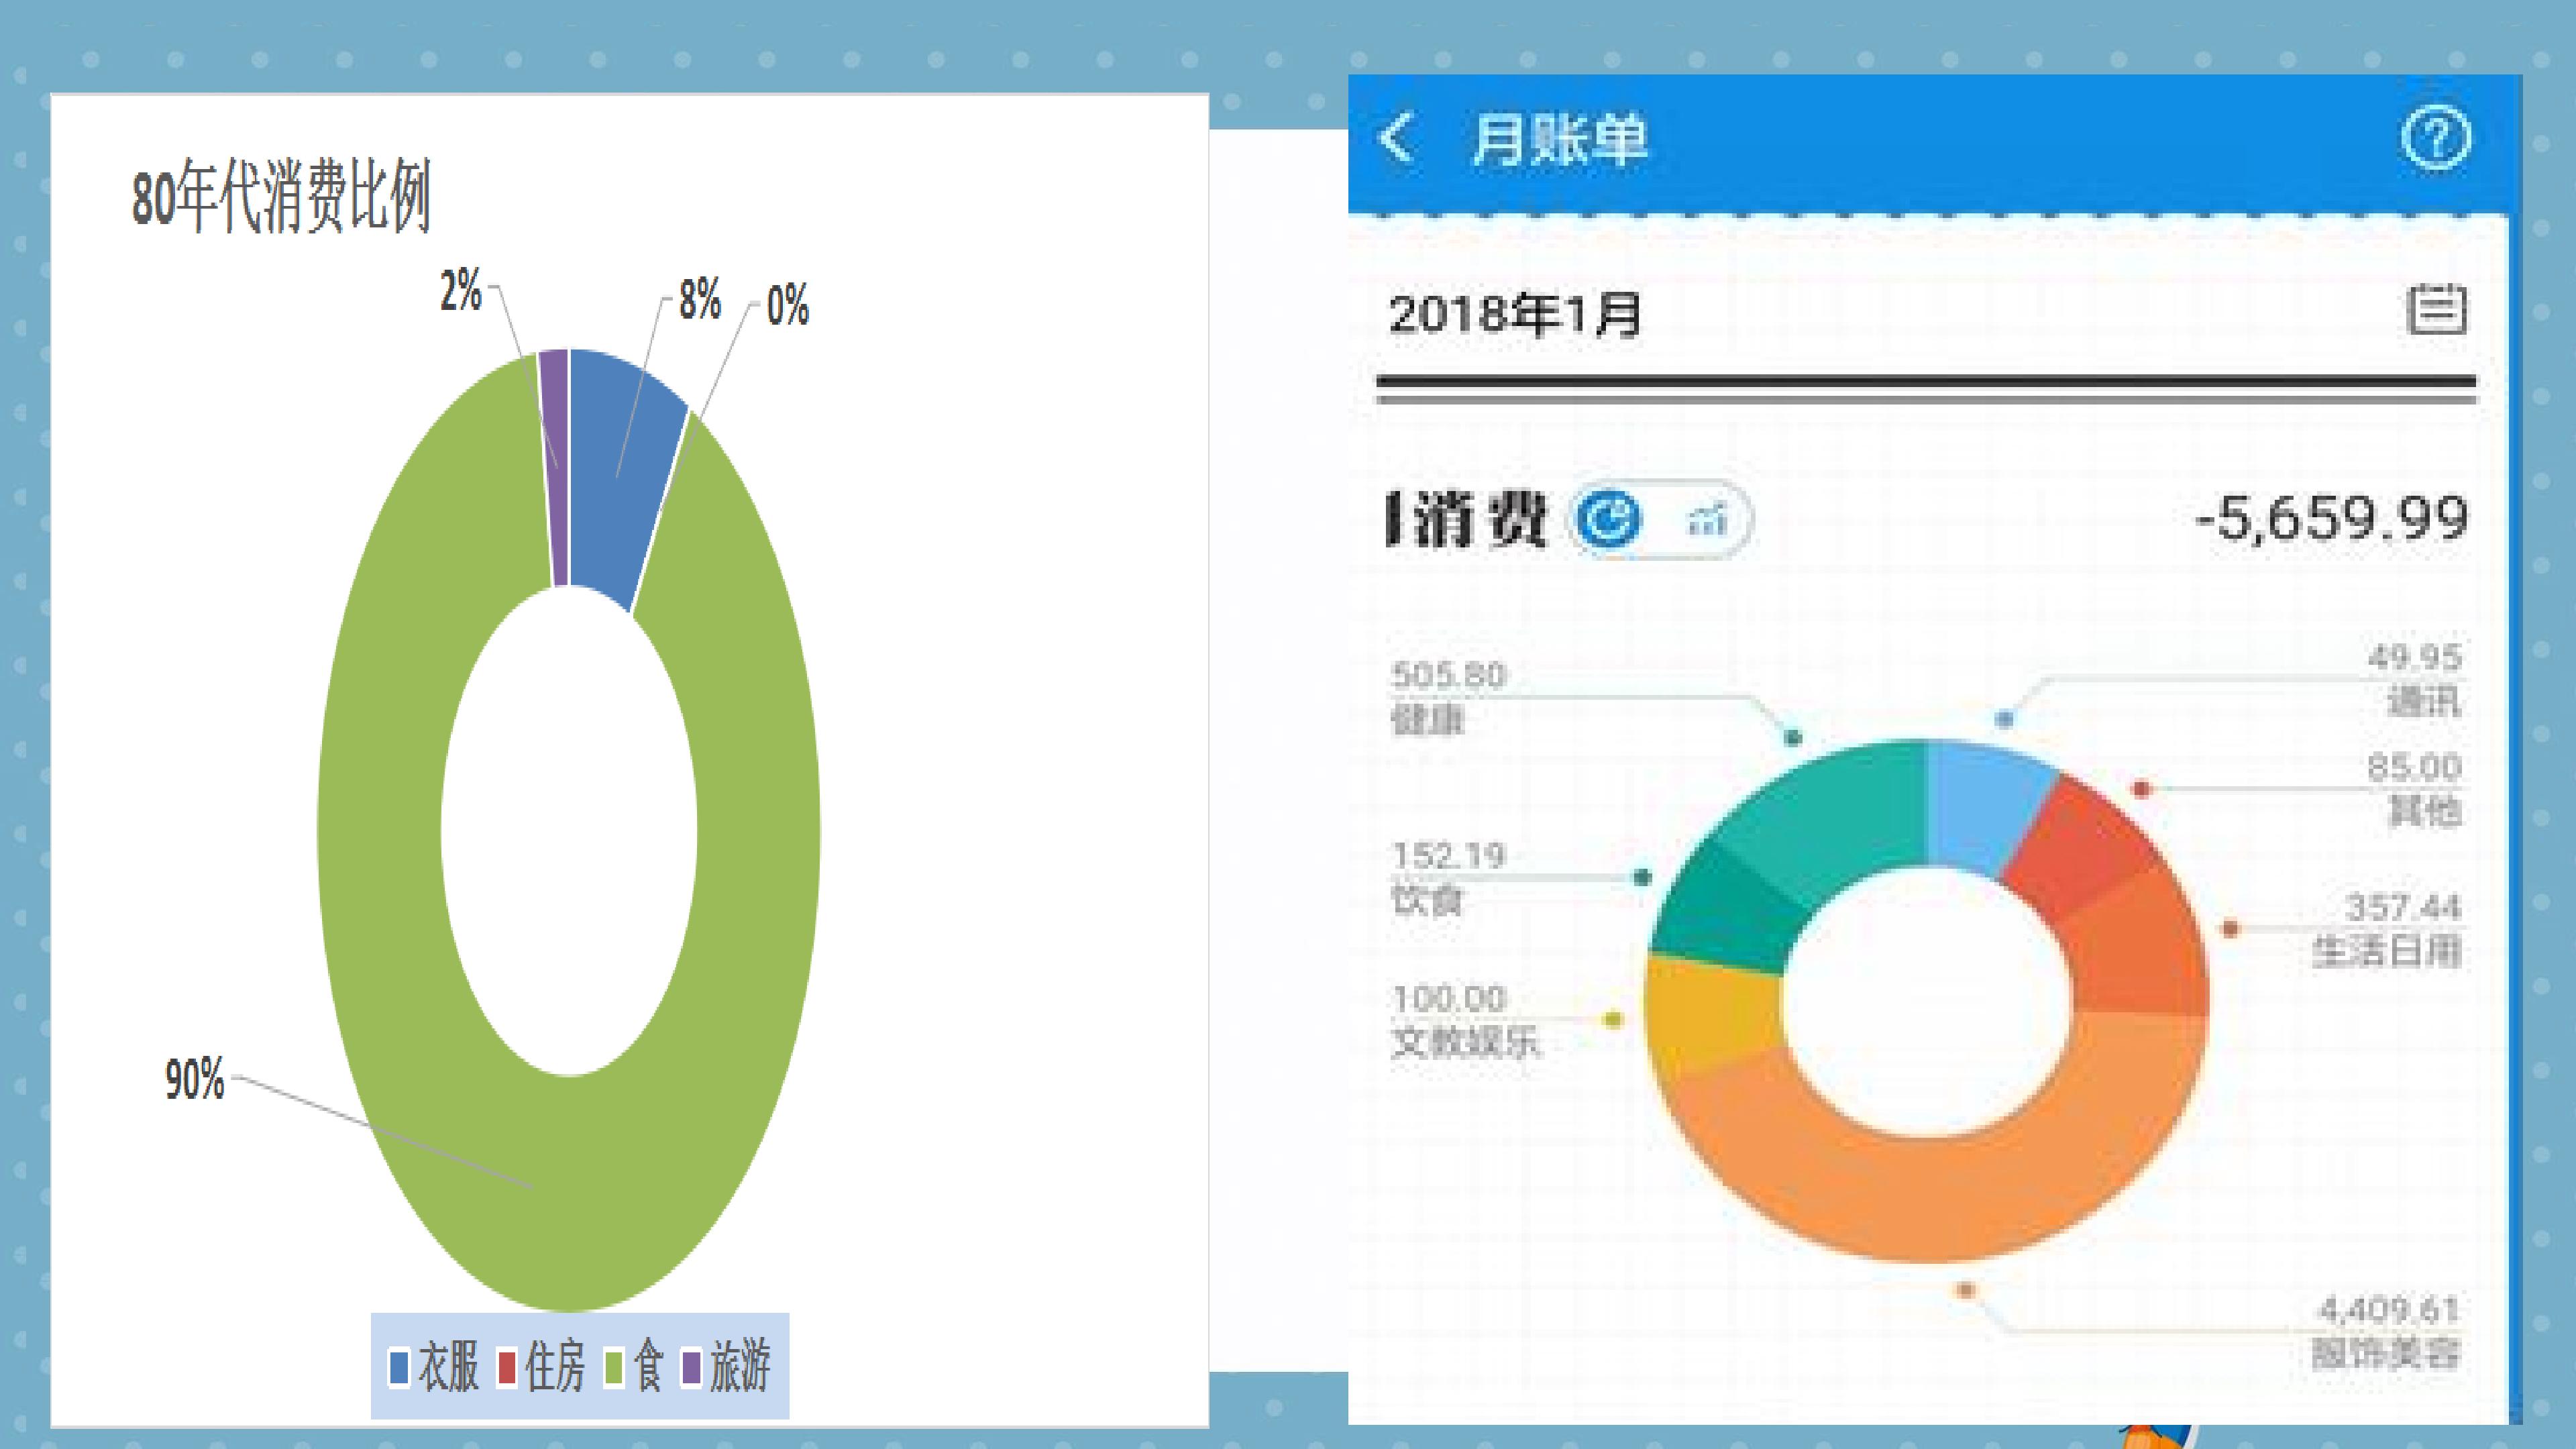Click the blue 衣服 legend swatch

point(398,1367)
